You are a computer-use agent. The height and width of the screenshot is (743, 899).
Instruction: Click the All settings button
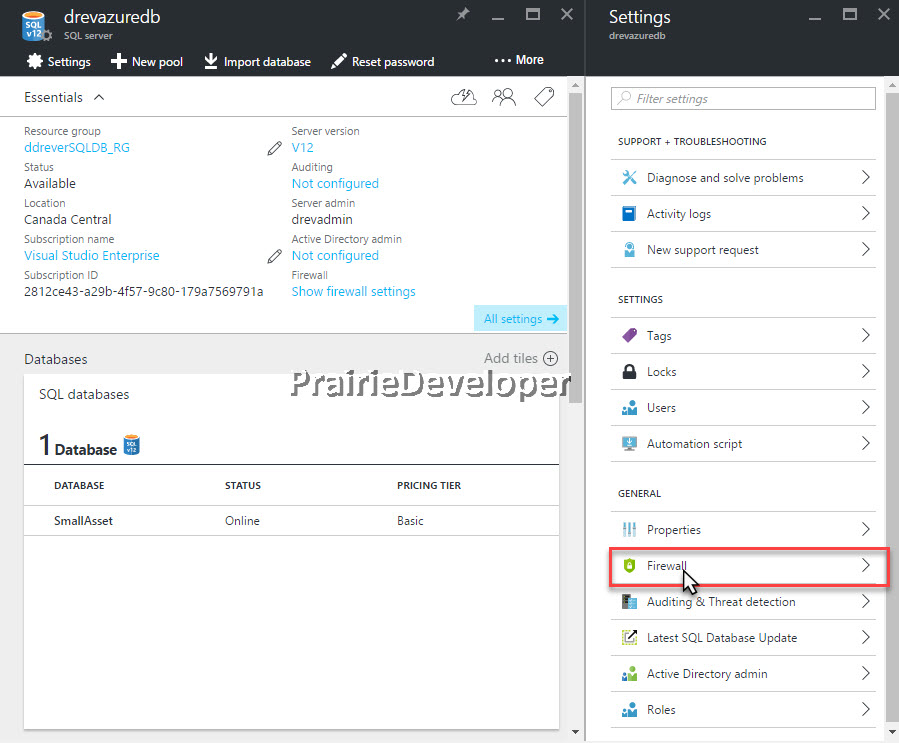(x=521, y=319)
